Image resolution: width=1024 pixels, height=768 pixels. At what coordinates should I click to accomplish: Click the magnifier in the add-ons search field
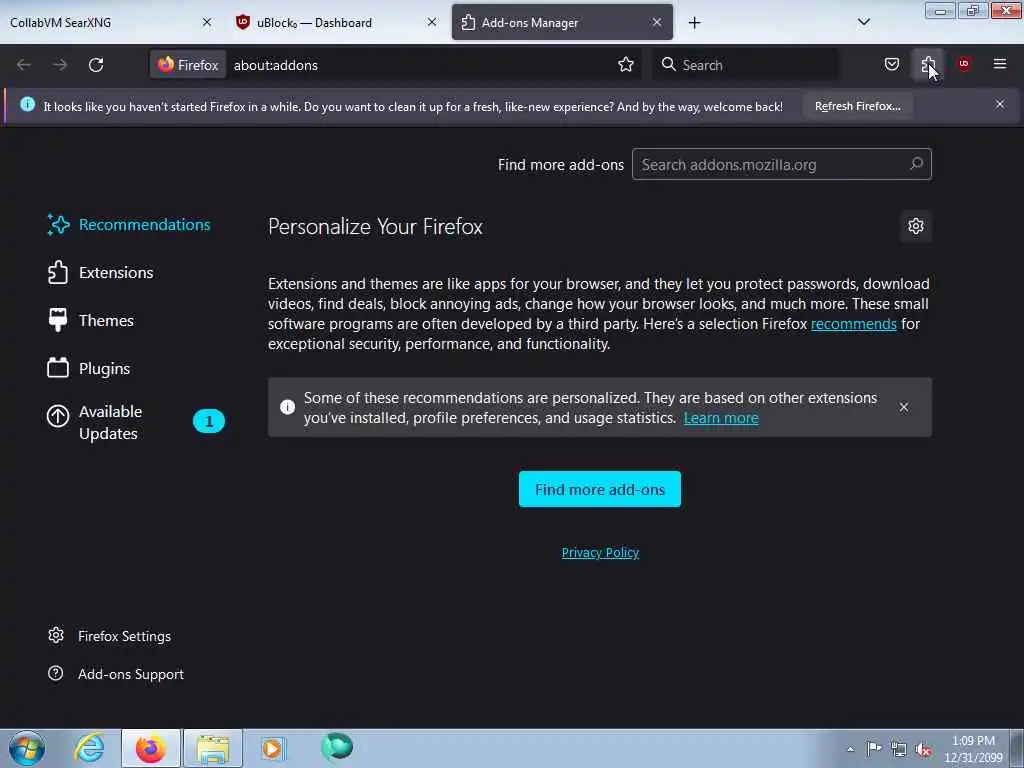pos(916,164)
